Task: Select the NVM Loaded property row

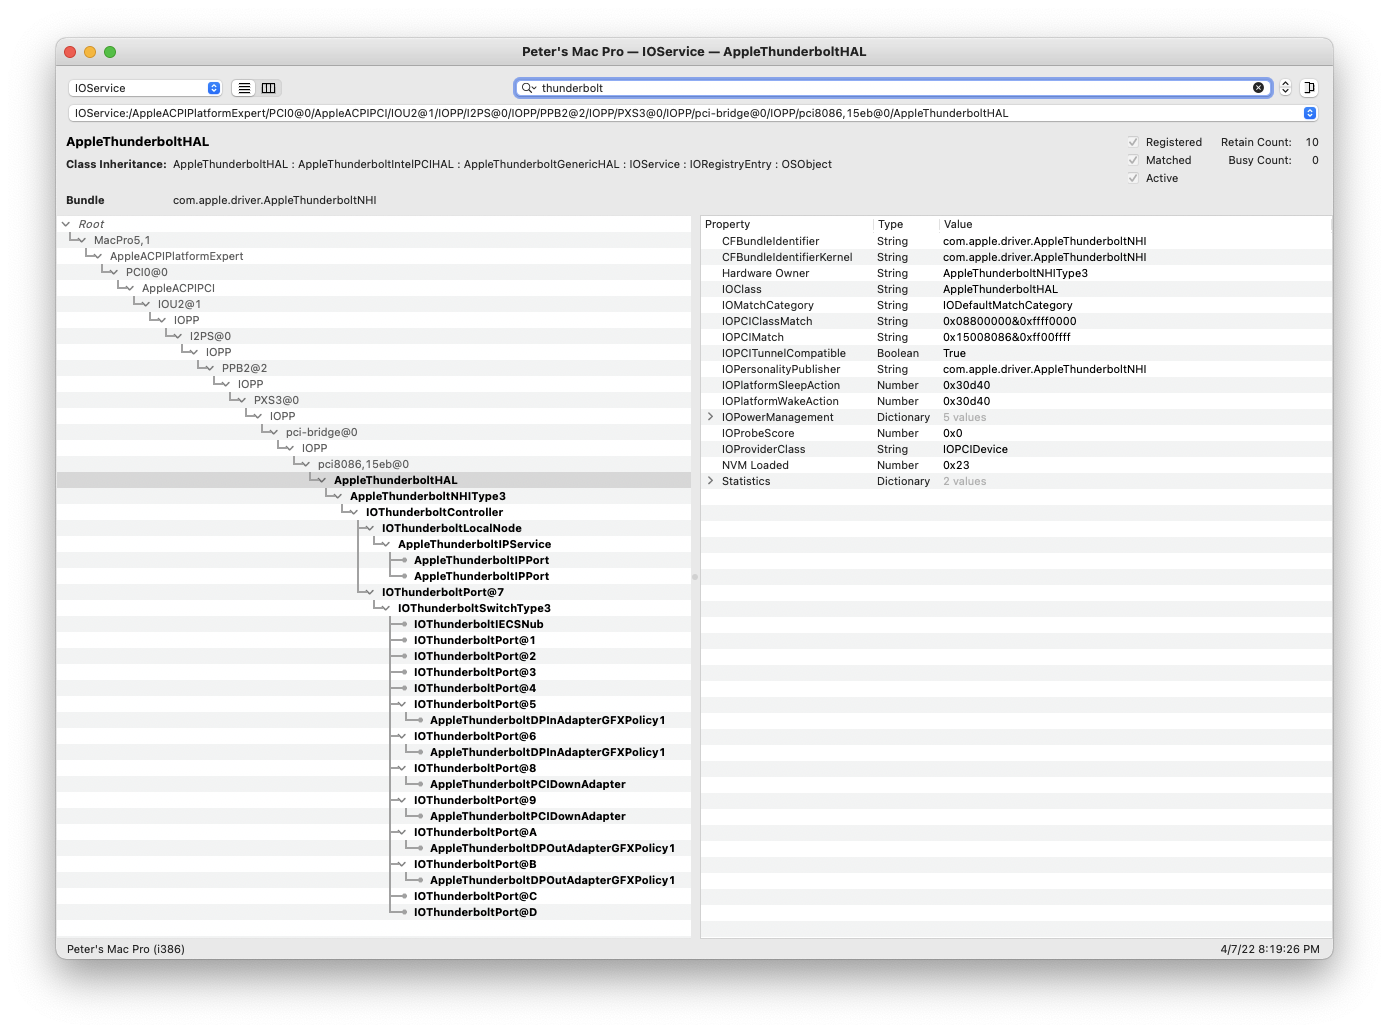Action: coord(1016,465)
